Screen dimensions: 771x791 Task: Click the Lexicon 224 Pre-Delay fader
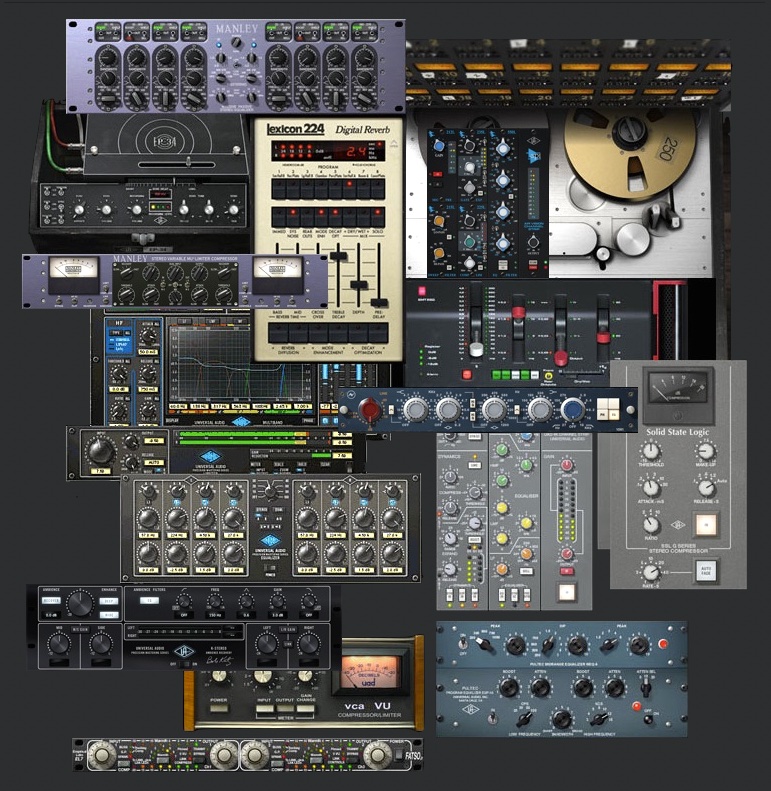coord(380,302)
